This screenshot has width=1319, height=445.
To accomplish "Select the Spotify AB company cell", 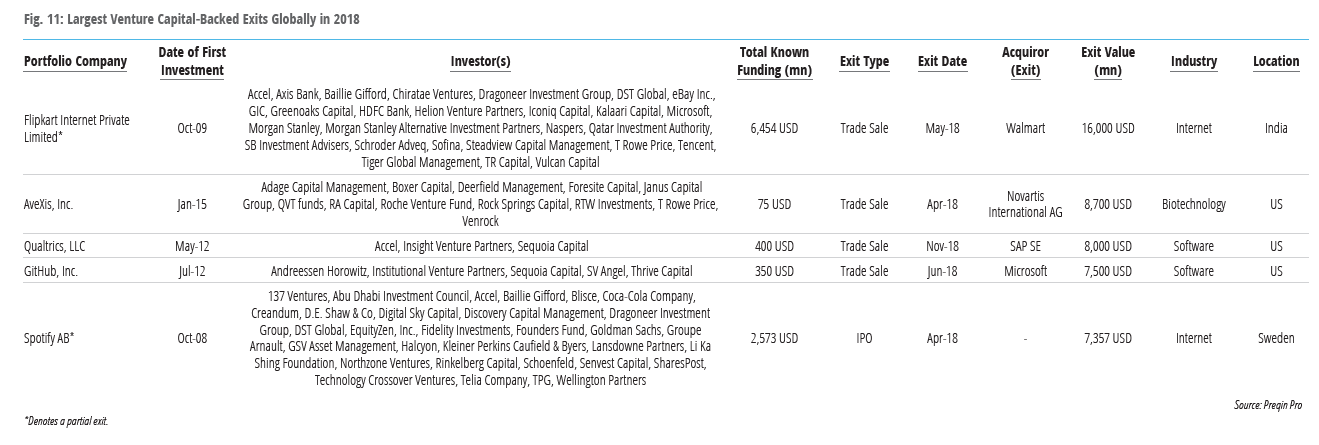I will 49,338.
